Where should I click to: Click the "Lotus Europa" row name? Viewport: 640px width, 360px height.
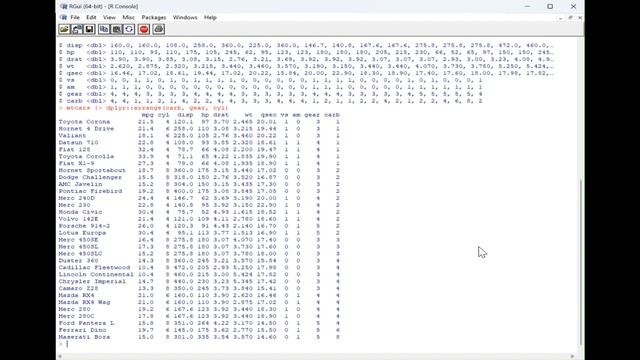82,233
